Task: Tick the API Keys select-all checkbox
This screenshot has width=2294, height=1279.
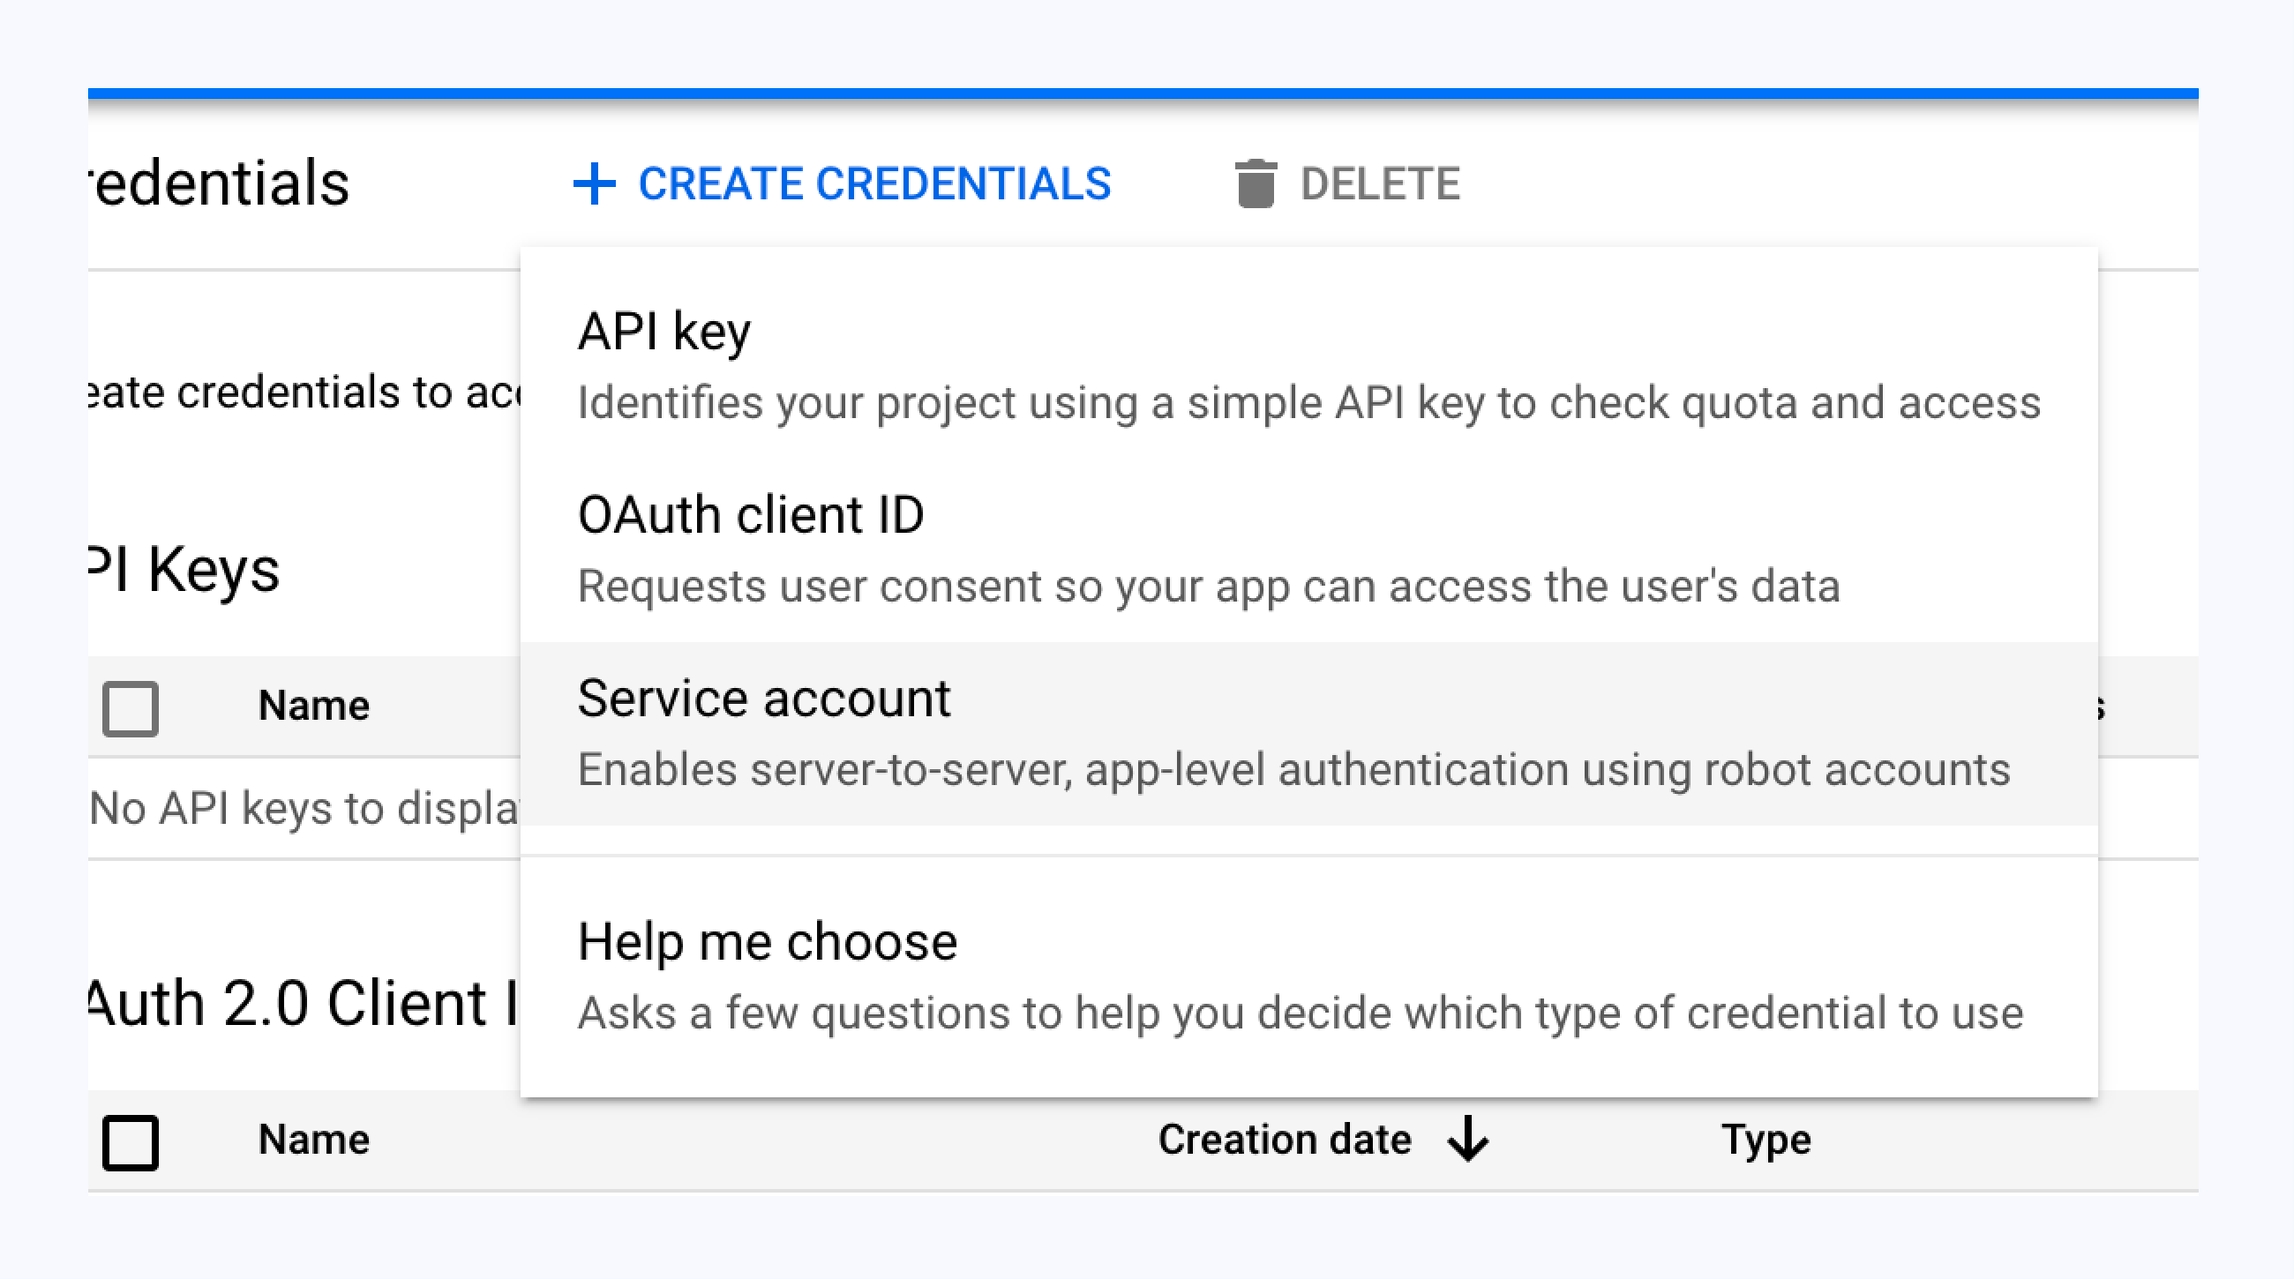Action: click(131, 708)
